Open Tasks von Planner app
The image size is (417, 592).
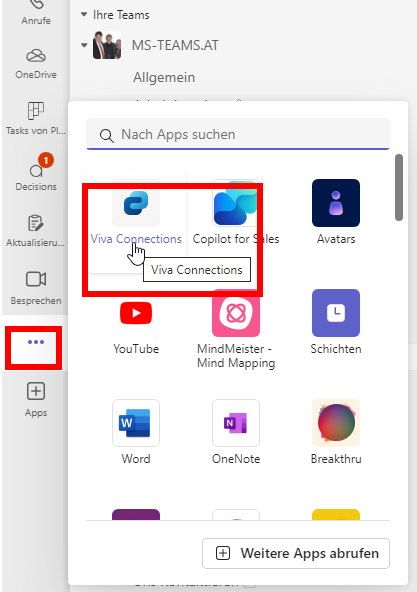point(36,118)
